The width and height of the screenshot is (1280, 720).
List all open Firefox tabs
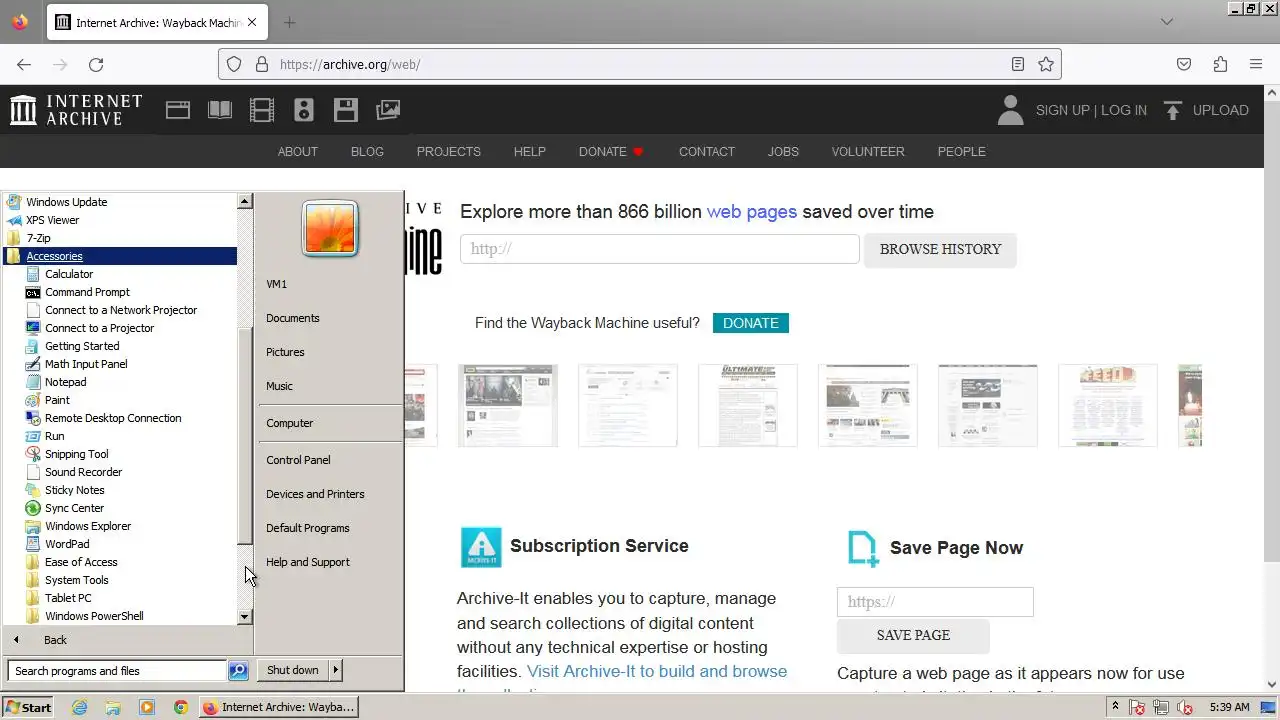(x=1167, y=22)
